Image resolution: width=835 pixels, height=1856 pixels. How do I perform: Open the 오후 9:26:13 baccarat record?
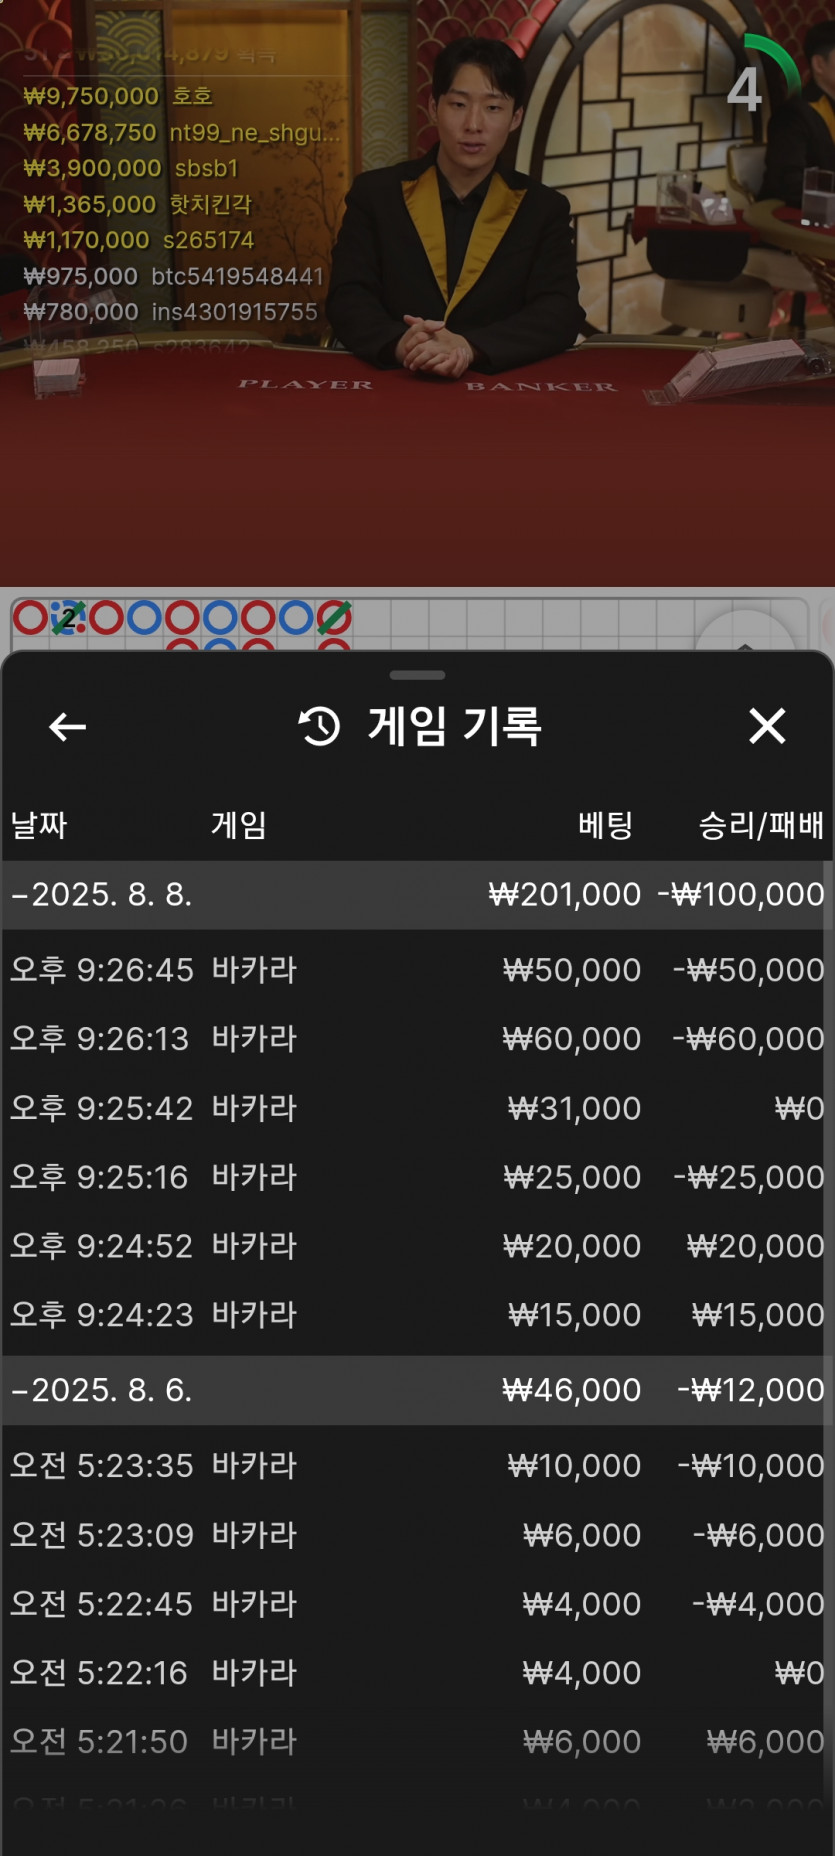[x=417, y=1038]
